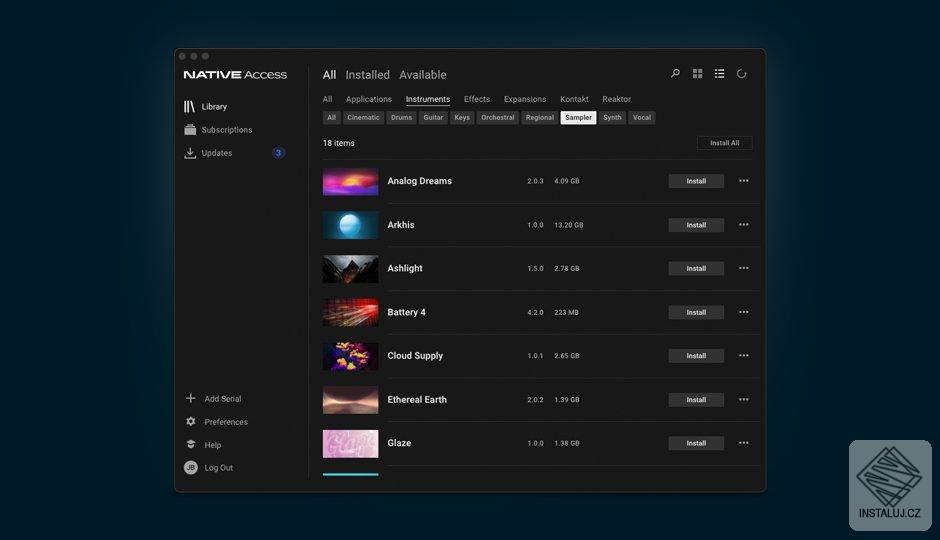Install Ethereal Earth
The width and height of the screenshot is (940, 540).
click(x=696, y=400)
